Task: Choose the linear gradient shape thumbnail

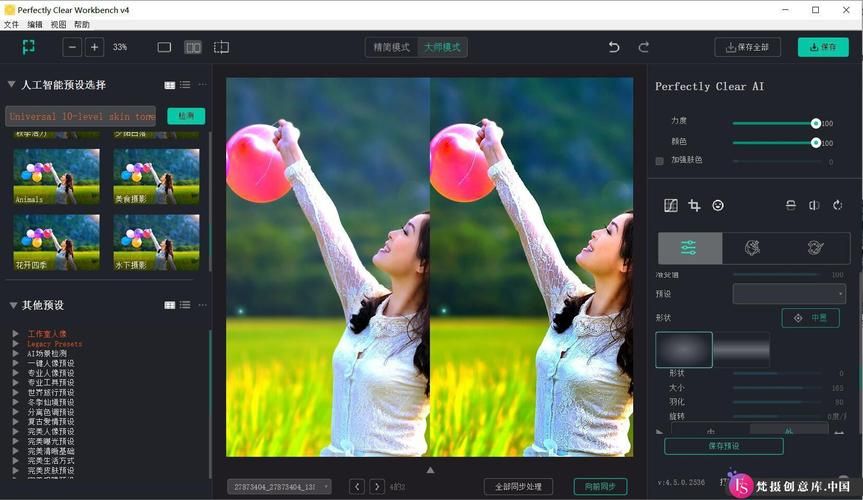Action: (x=741, y=350)
